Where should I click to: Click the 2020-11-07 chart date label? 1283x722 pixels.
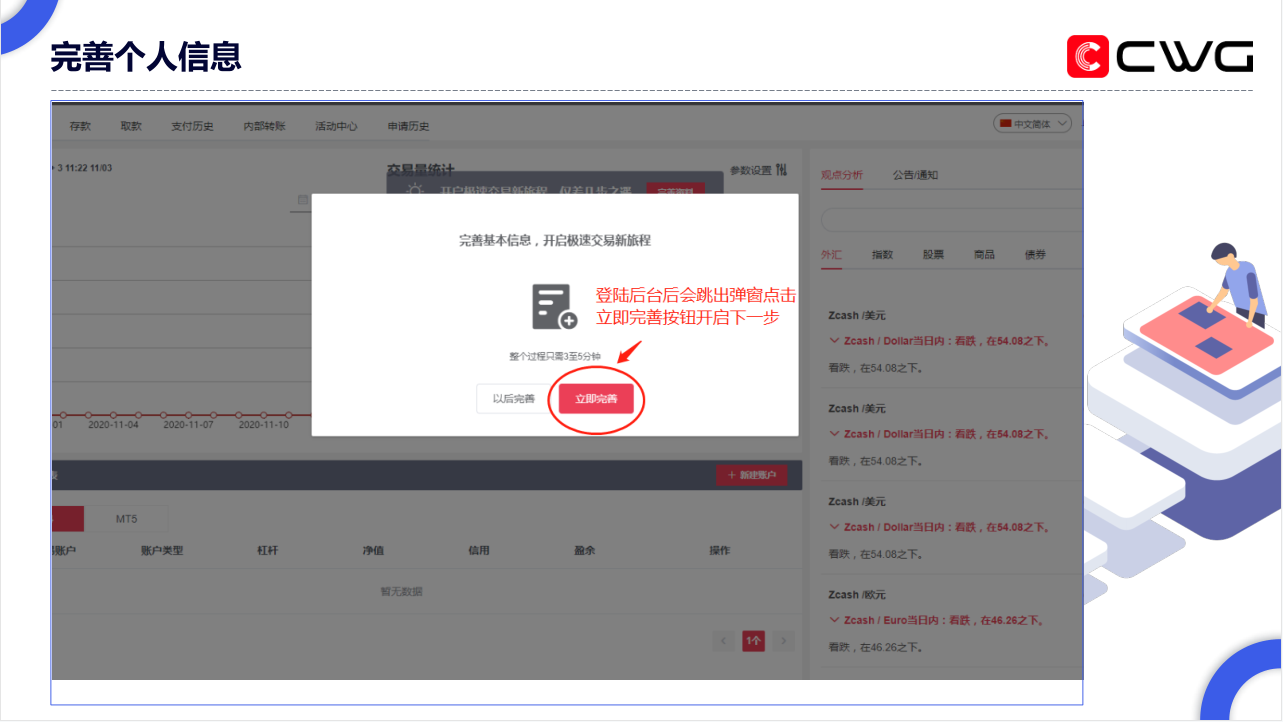pos(188,425)
